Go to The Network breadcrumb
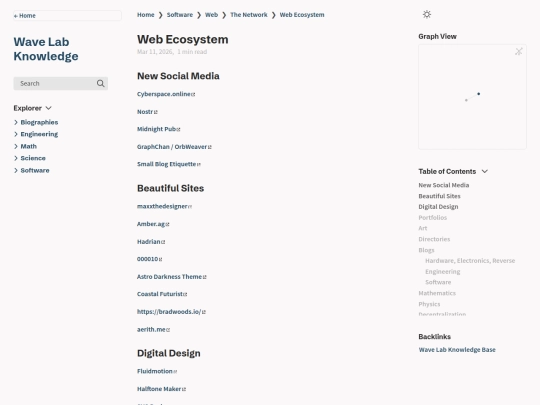 click(x=249, y=15)
